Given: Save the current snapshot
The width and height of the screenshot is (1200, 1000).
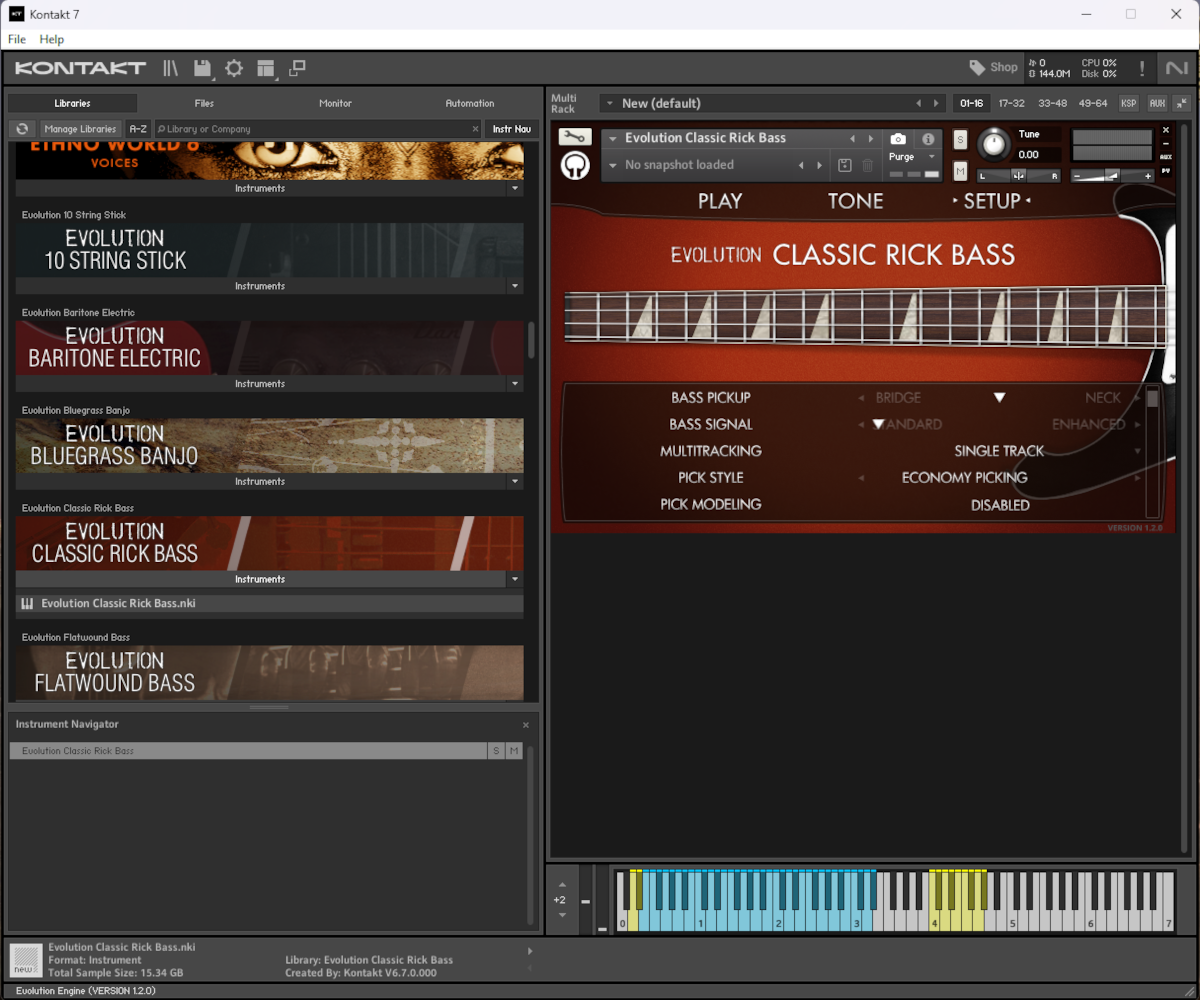Looking at the screenshot, I should pos(845,165).
